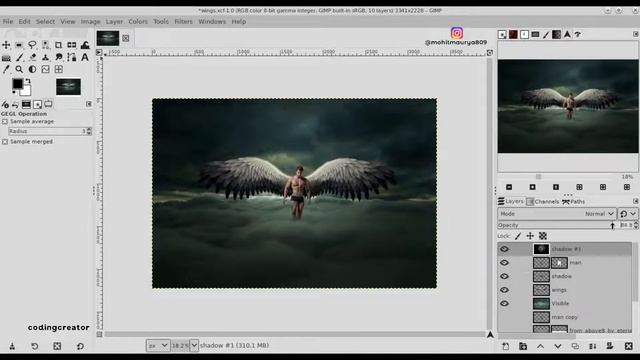Select the Paths tool
640x360 pixels.
coord(71,58)
